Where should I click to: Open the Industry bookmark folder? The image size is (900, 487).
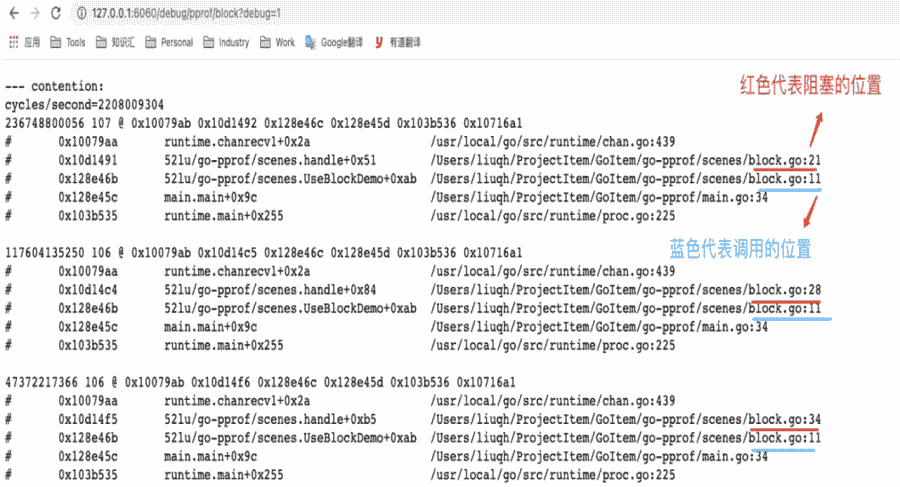coord(226,43)
